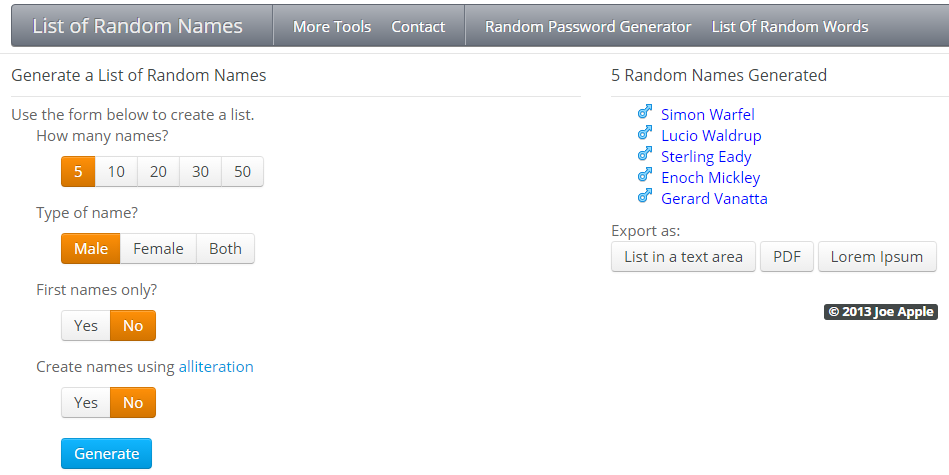Open Random Password Generator page
The width and height of the screenshot is (949, 475).
[x=588, y=27]
